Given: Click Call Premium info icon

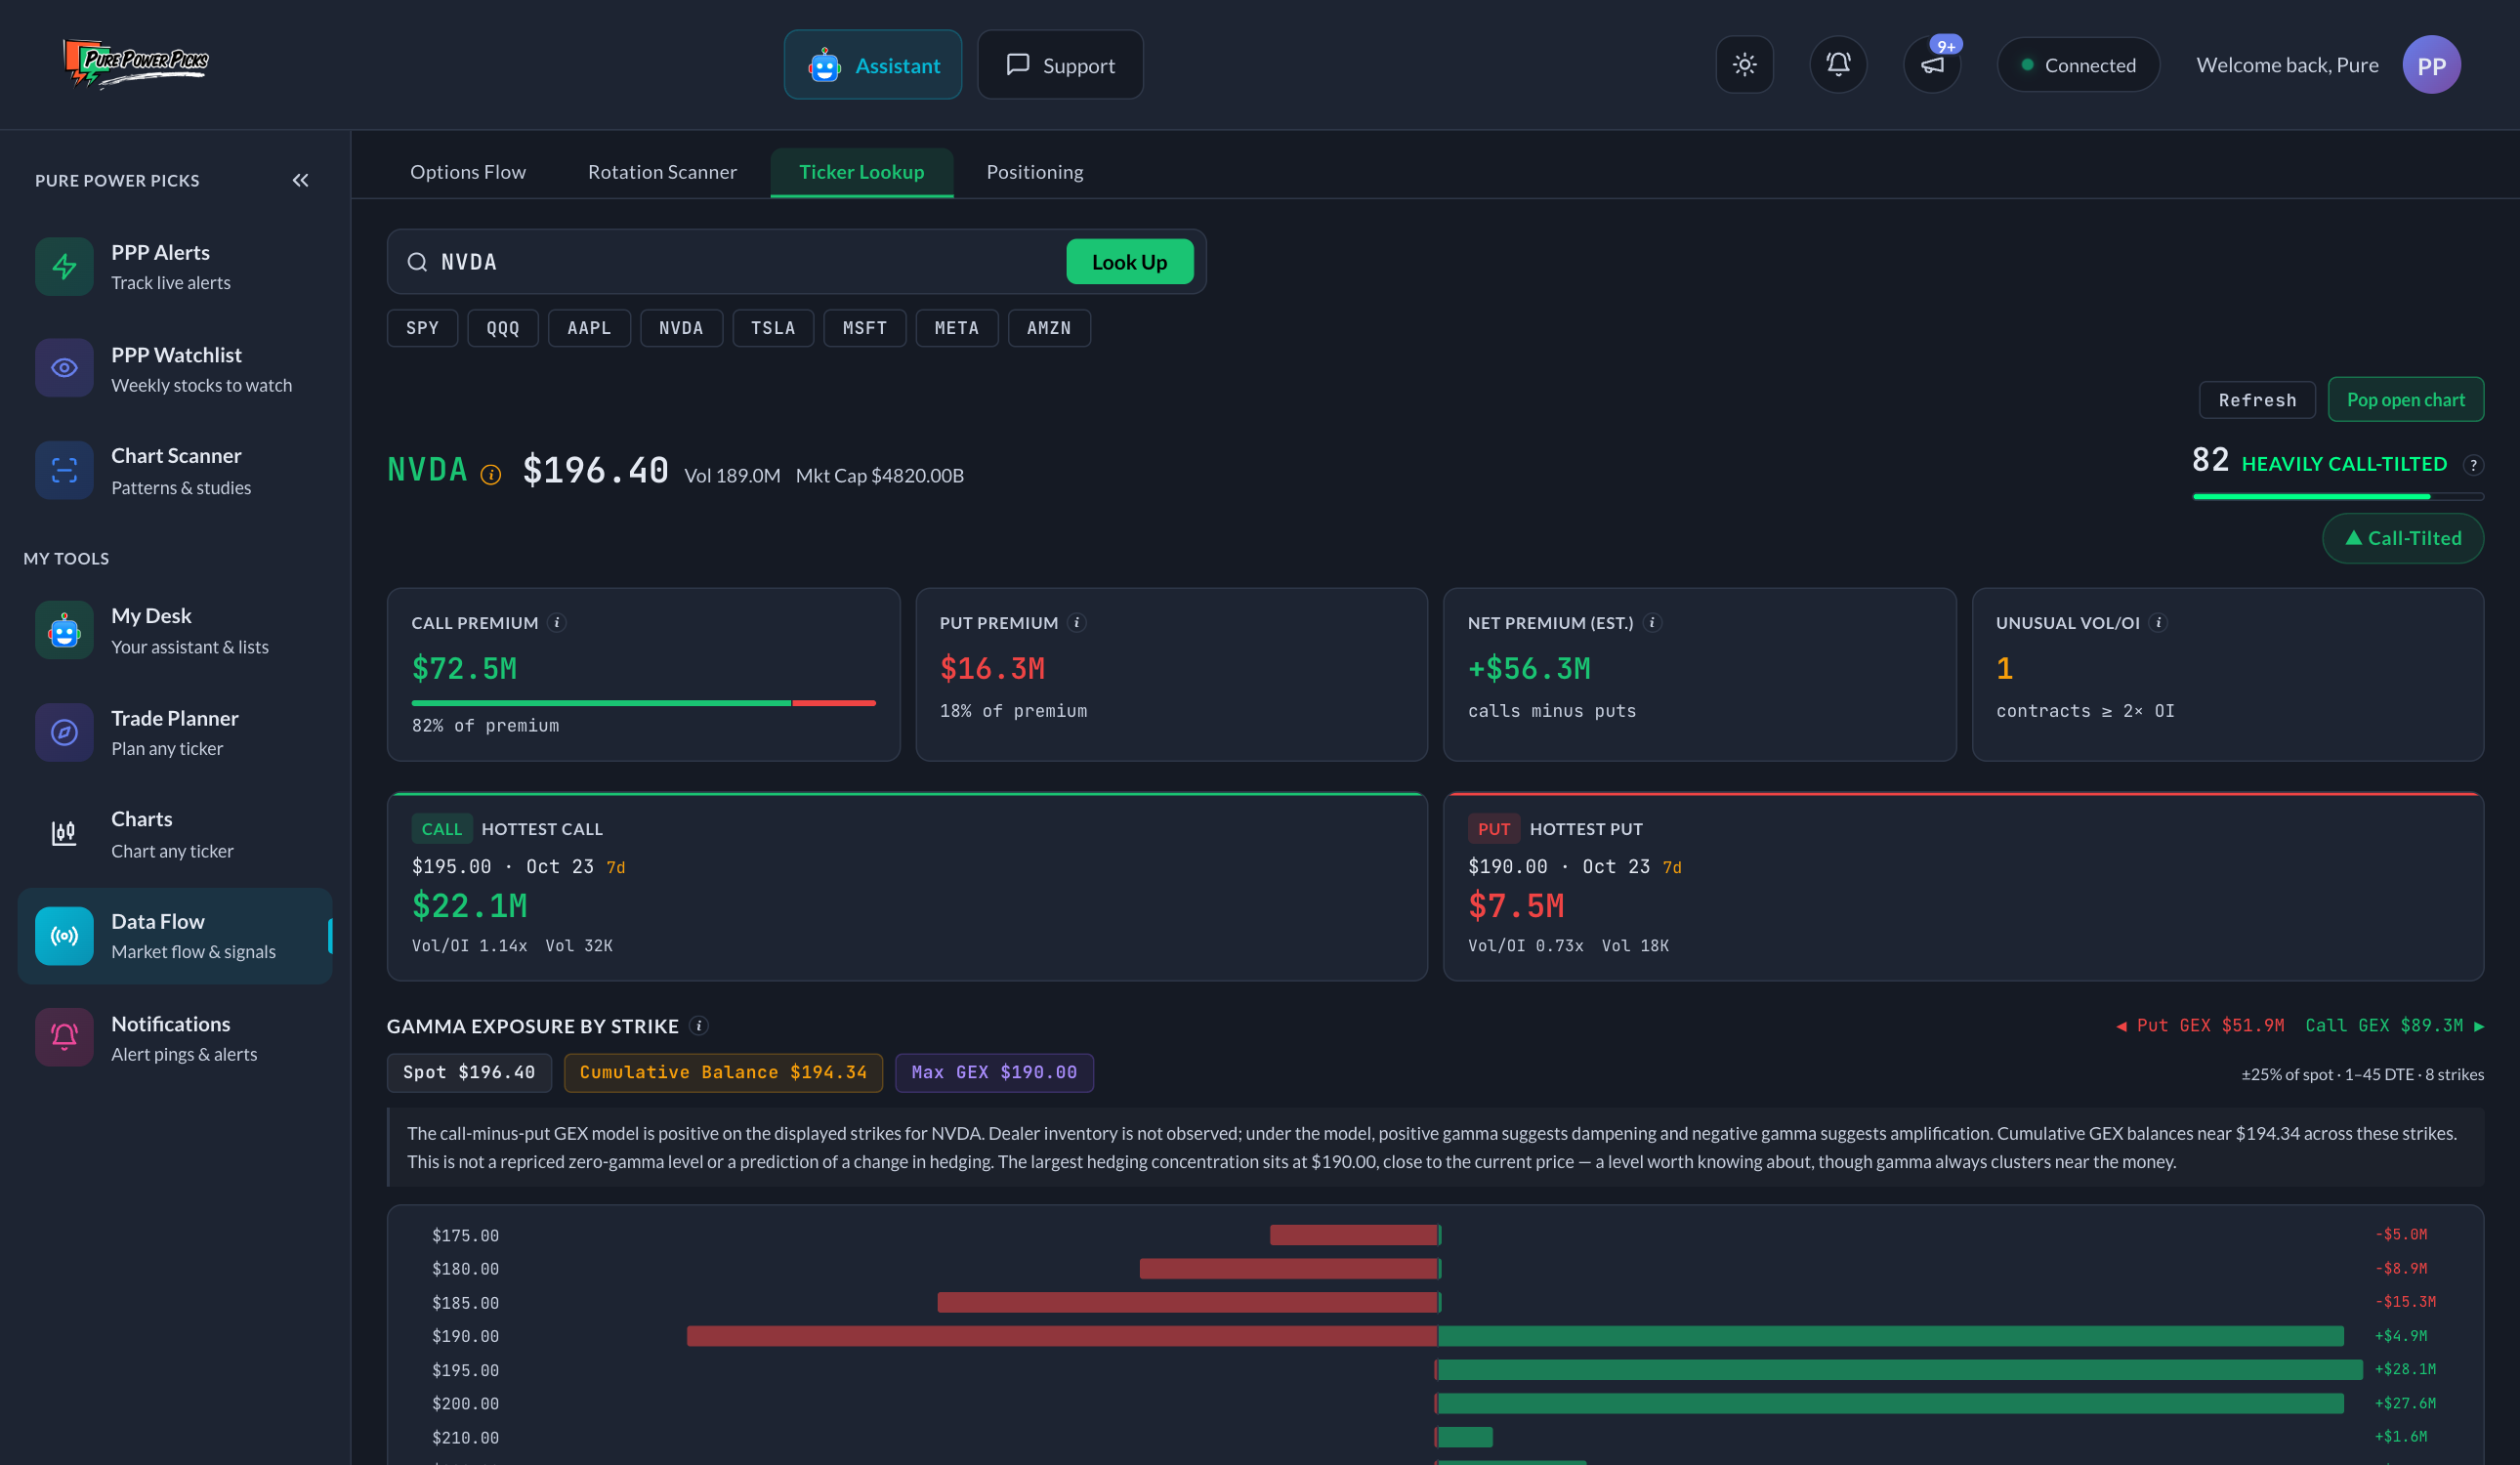Looking at the screenshot, I should [557, 622].
